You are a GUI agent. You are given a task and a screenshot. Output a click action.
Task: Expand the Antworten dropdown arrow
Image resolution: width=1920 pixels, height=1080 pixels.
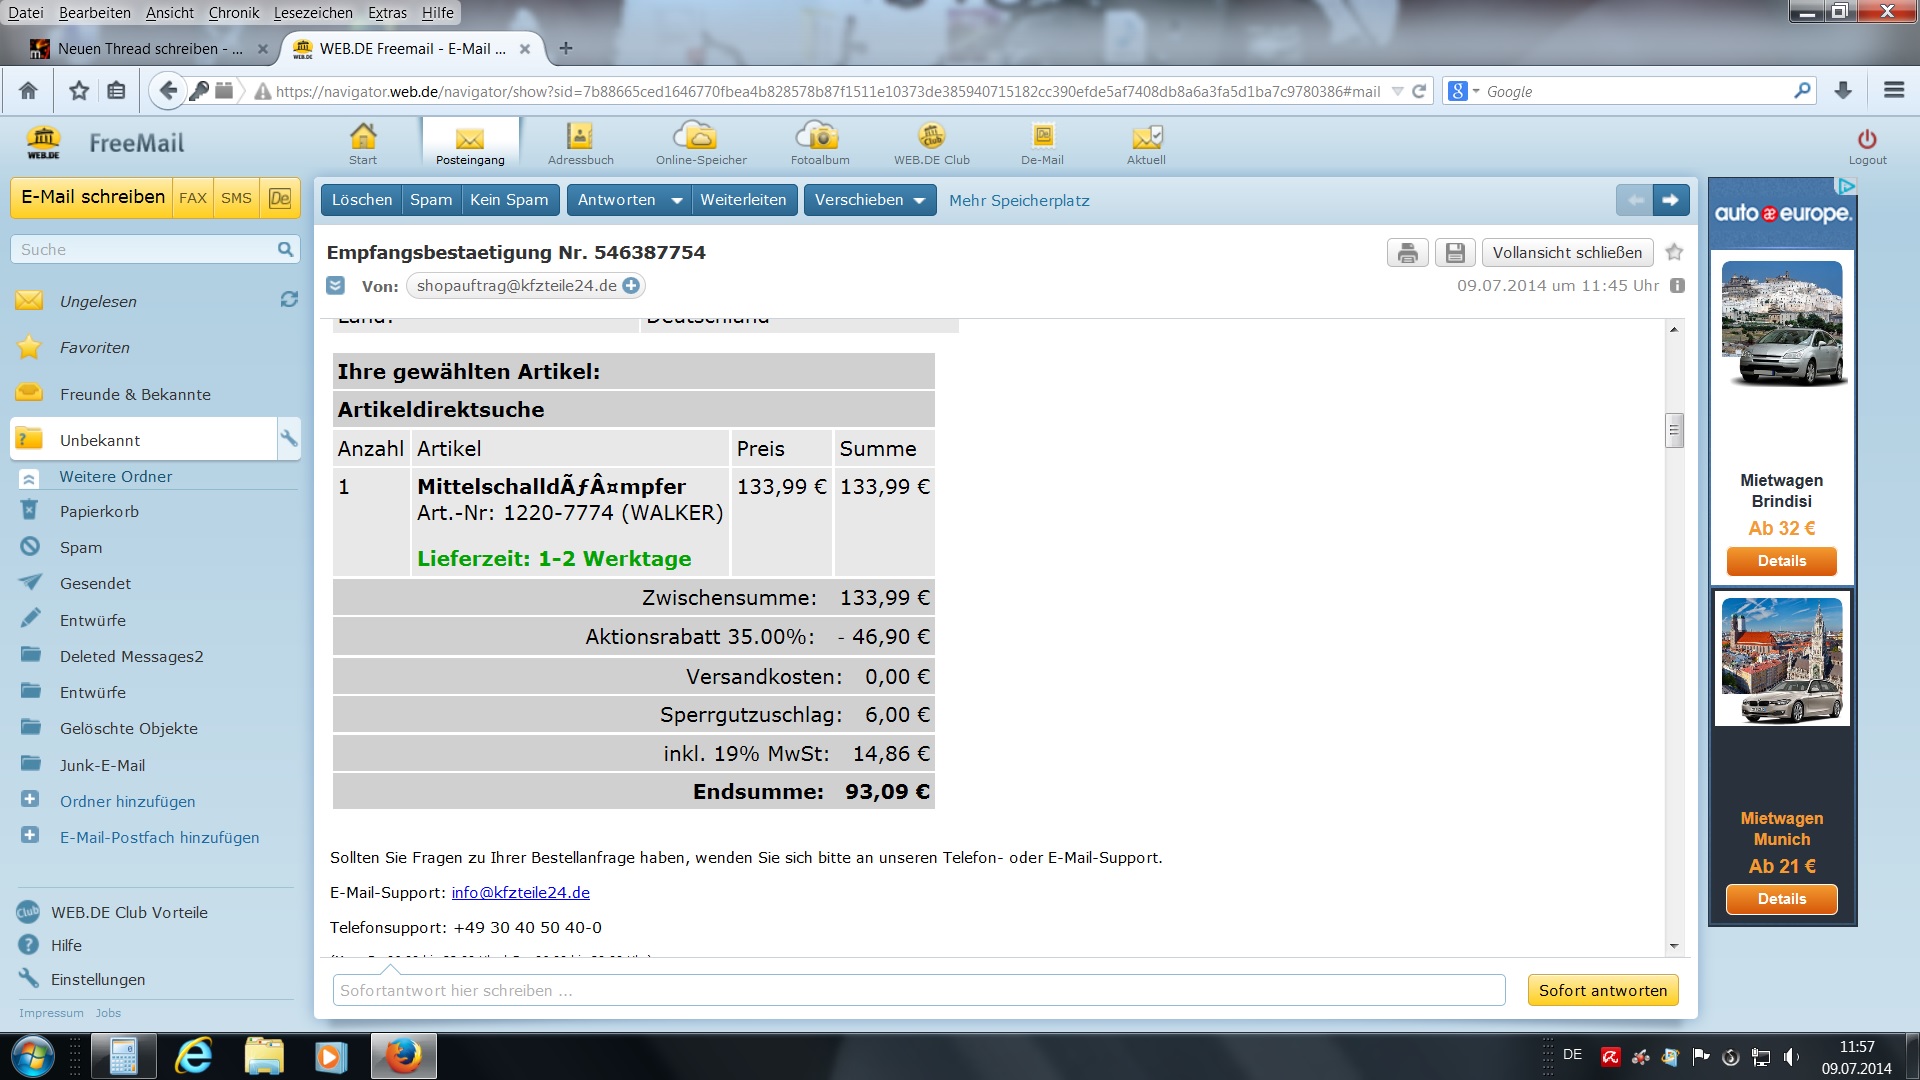click(677, 201)
